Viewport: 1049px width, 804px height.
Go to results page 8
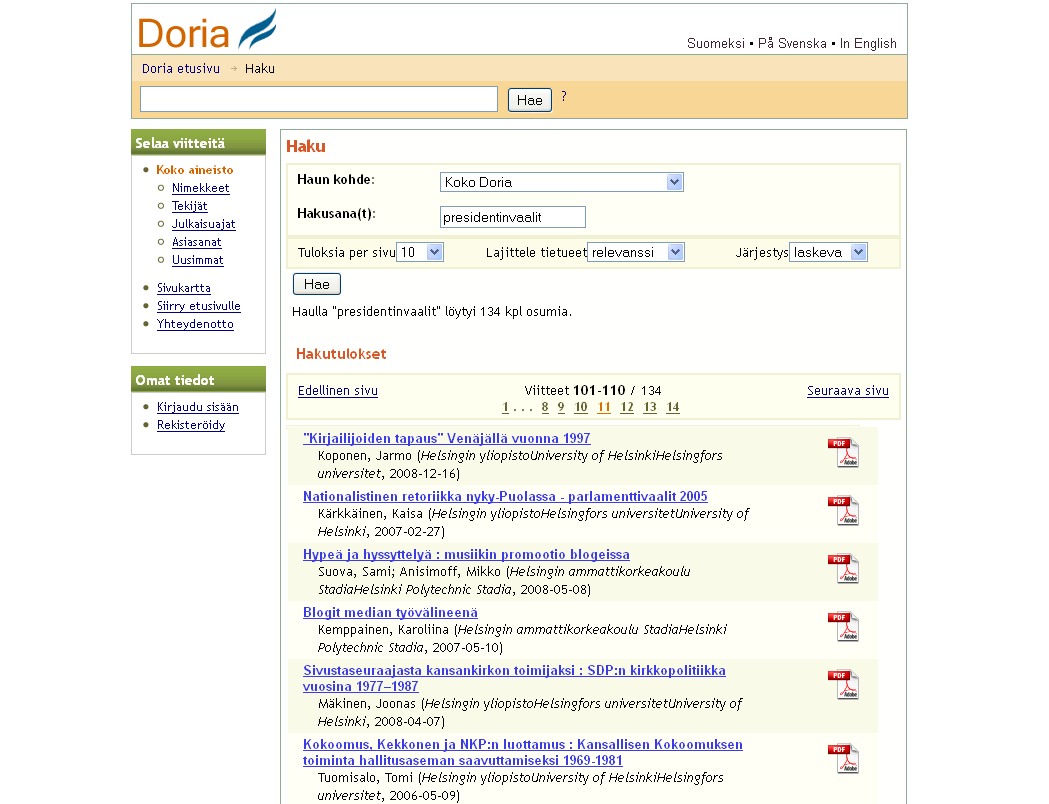545,407
